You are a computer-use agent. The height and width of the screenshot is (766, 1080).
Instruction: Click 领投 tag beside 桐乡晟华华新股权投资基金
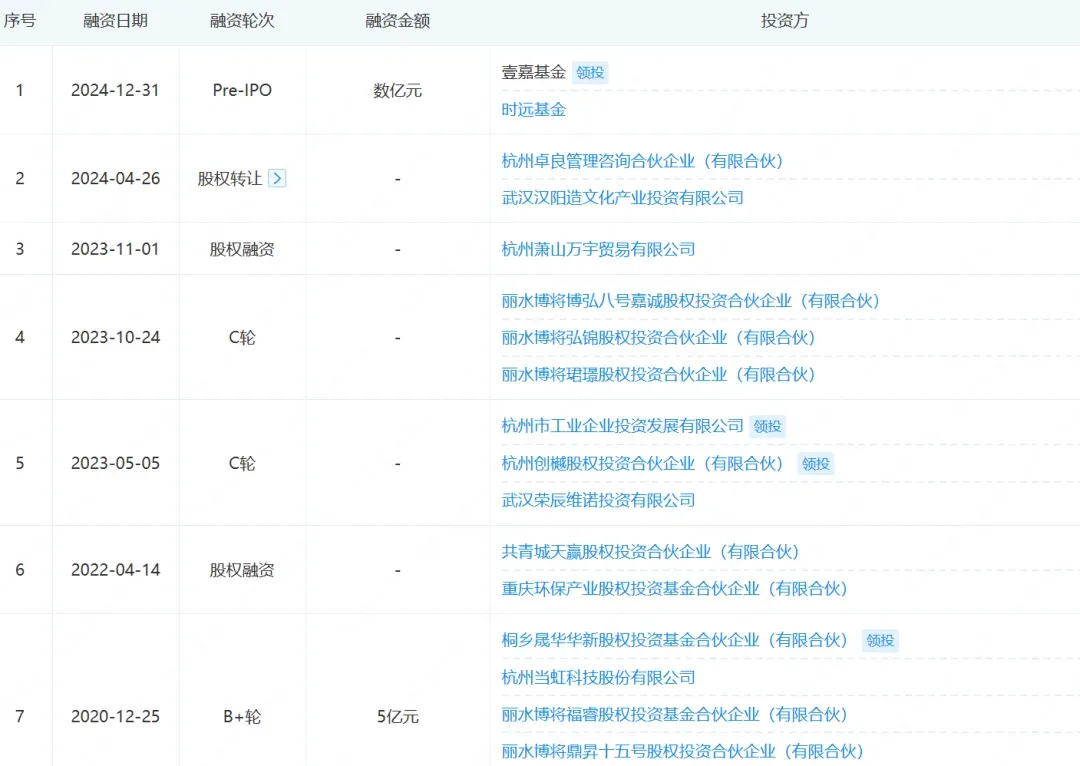pos(880,641)
